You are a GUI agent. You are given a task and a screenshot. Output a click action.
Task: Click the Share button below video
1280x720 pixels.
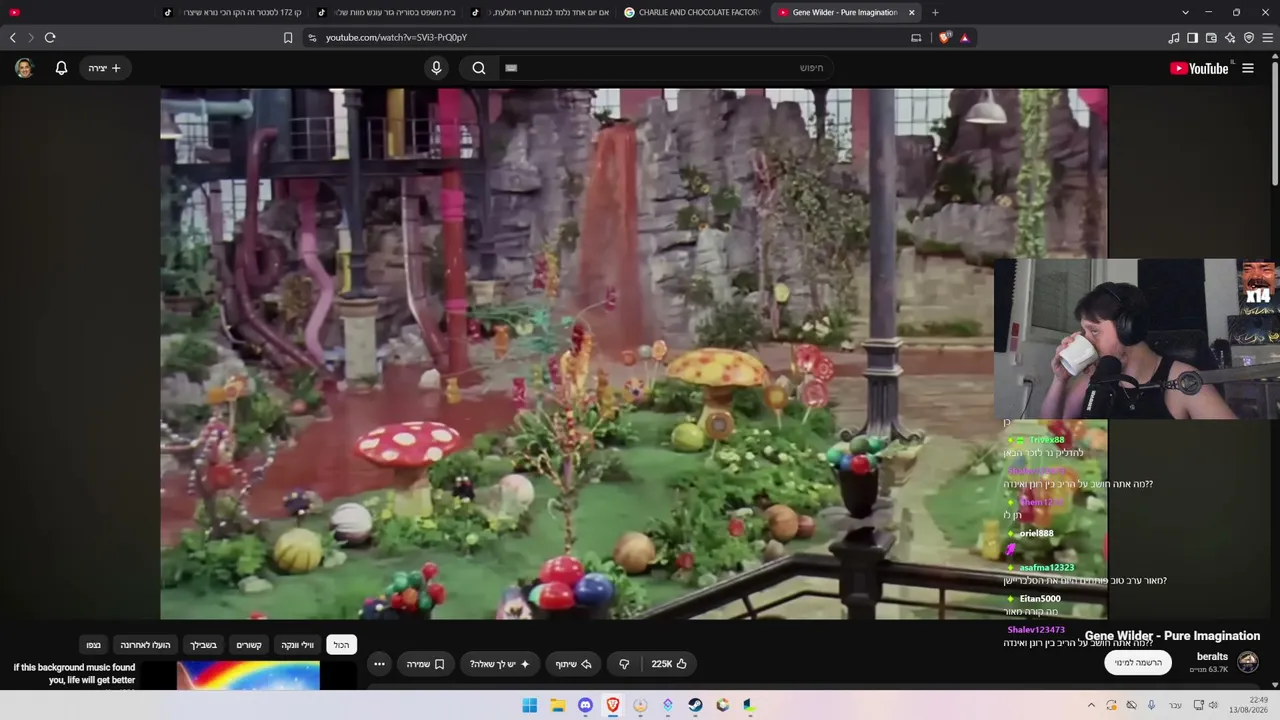pyautogui.click(x=574, y=664)
